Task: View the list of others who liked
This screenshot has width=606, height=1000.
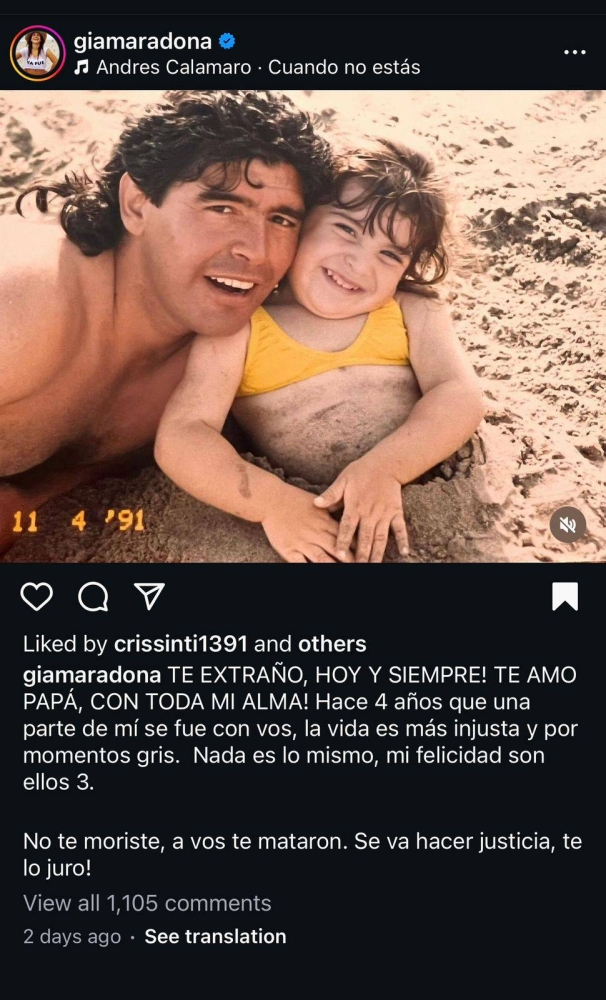Action: pos(332,644)
